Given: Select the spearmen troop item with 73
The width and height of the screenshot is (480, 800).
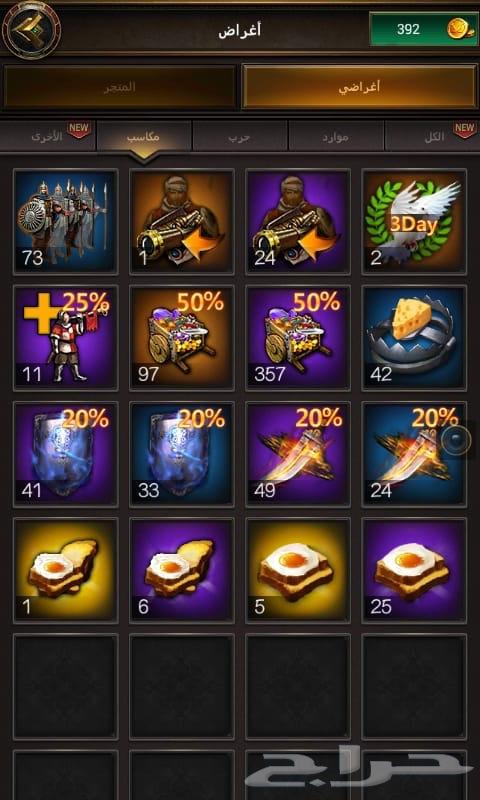Looking at the screenshot, I should pos(66,221).
